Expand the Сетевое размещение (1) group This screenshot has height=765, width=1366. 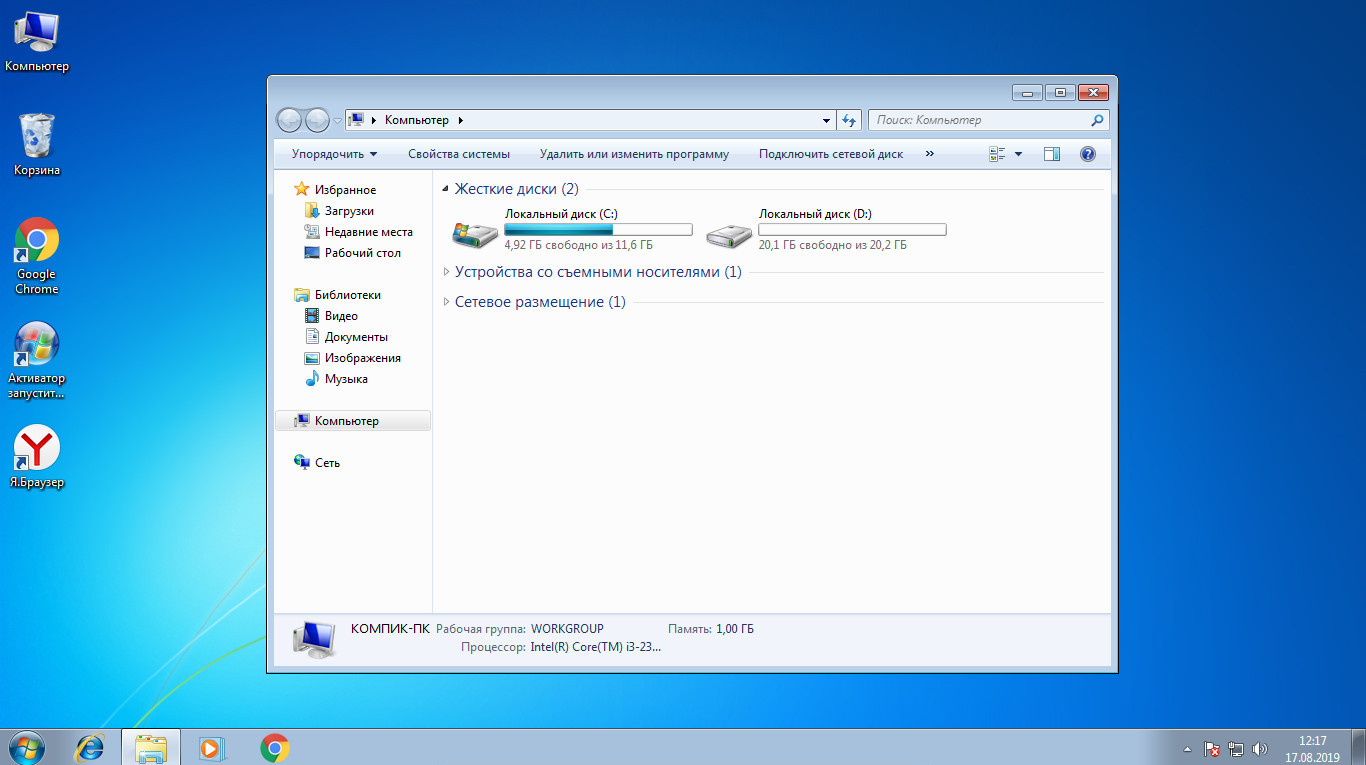click(446, 302)
